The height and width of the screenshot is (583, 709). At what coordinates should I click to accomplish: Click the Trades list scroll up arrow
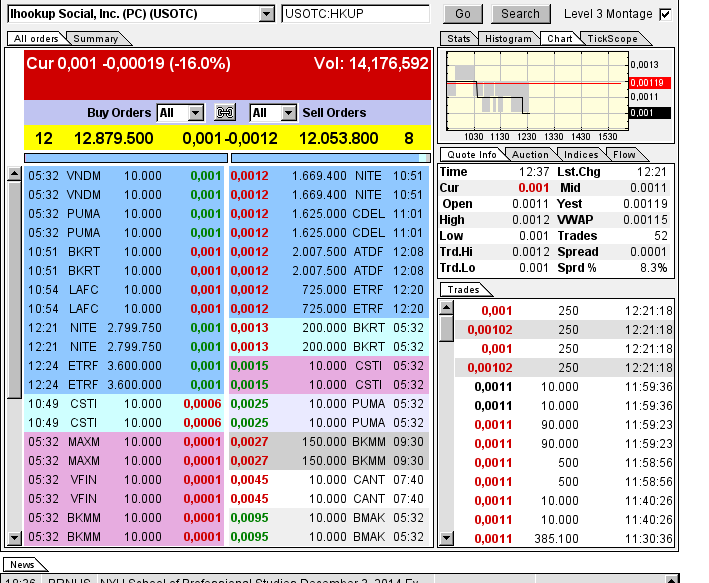click(446, 308)
